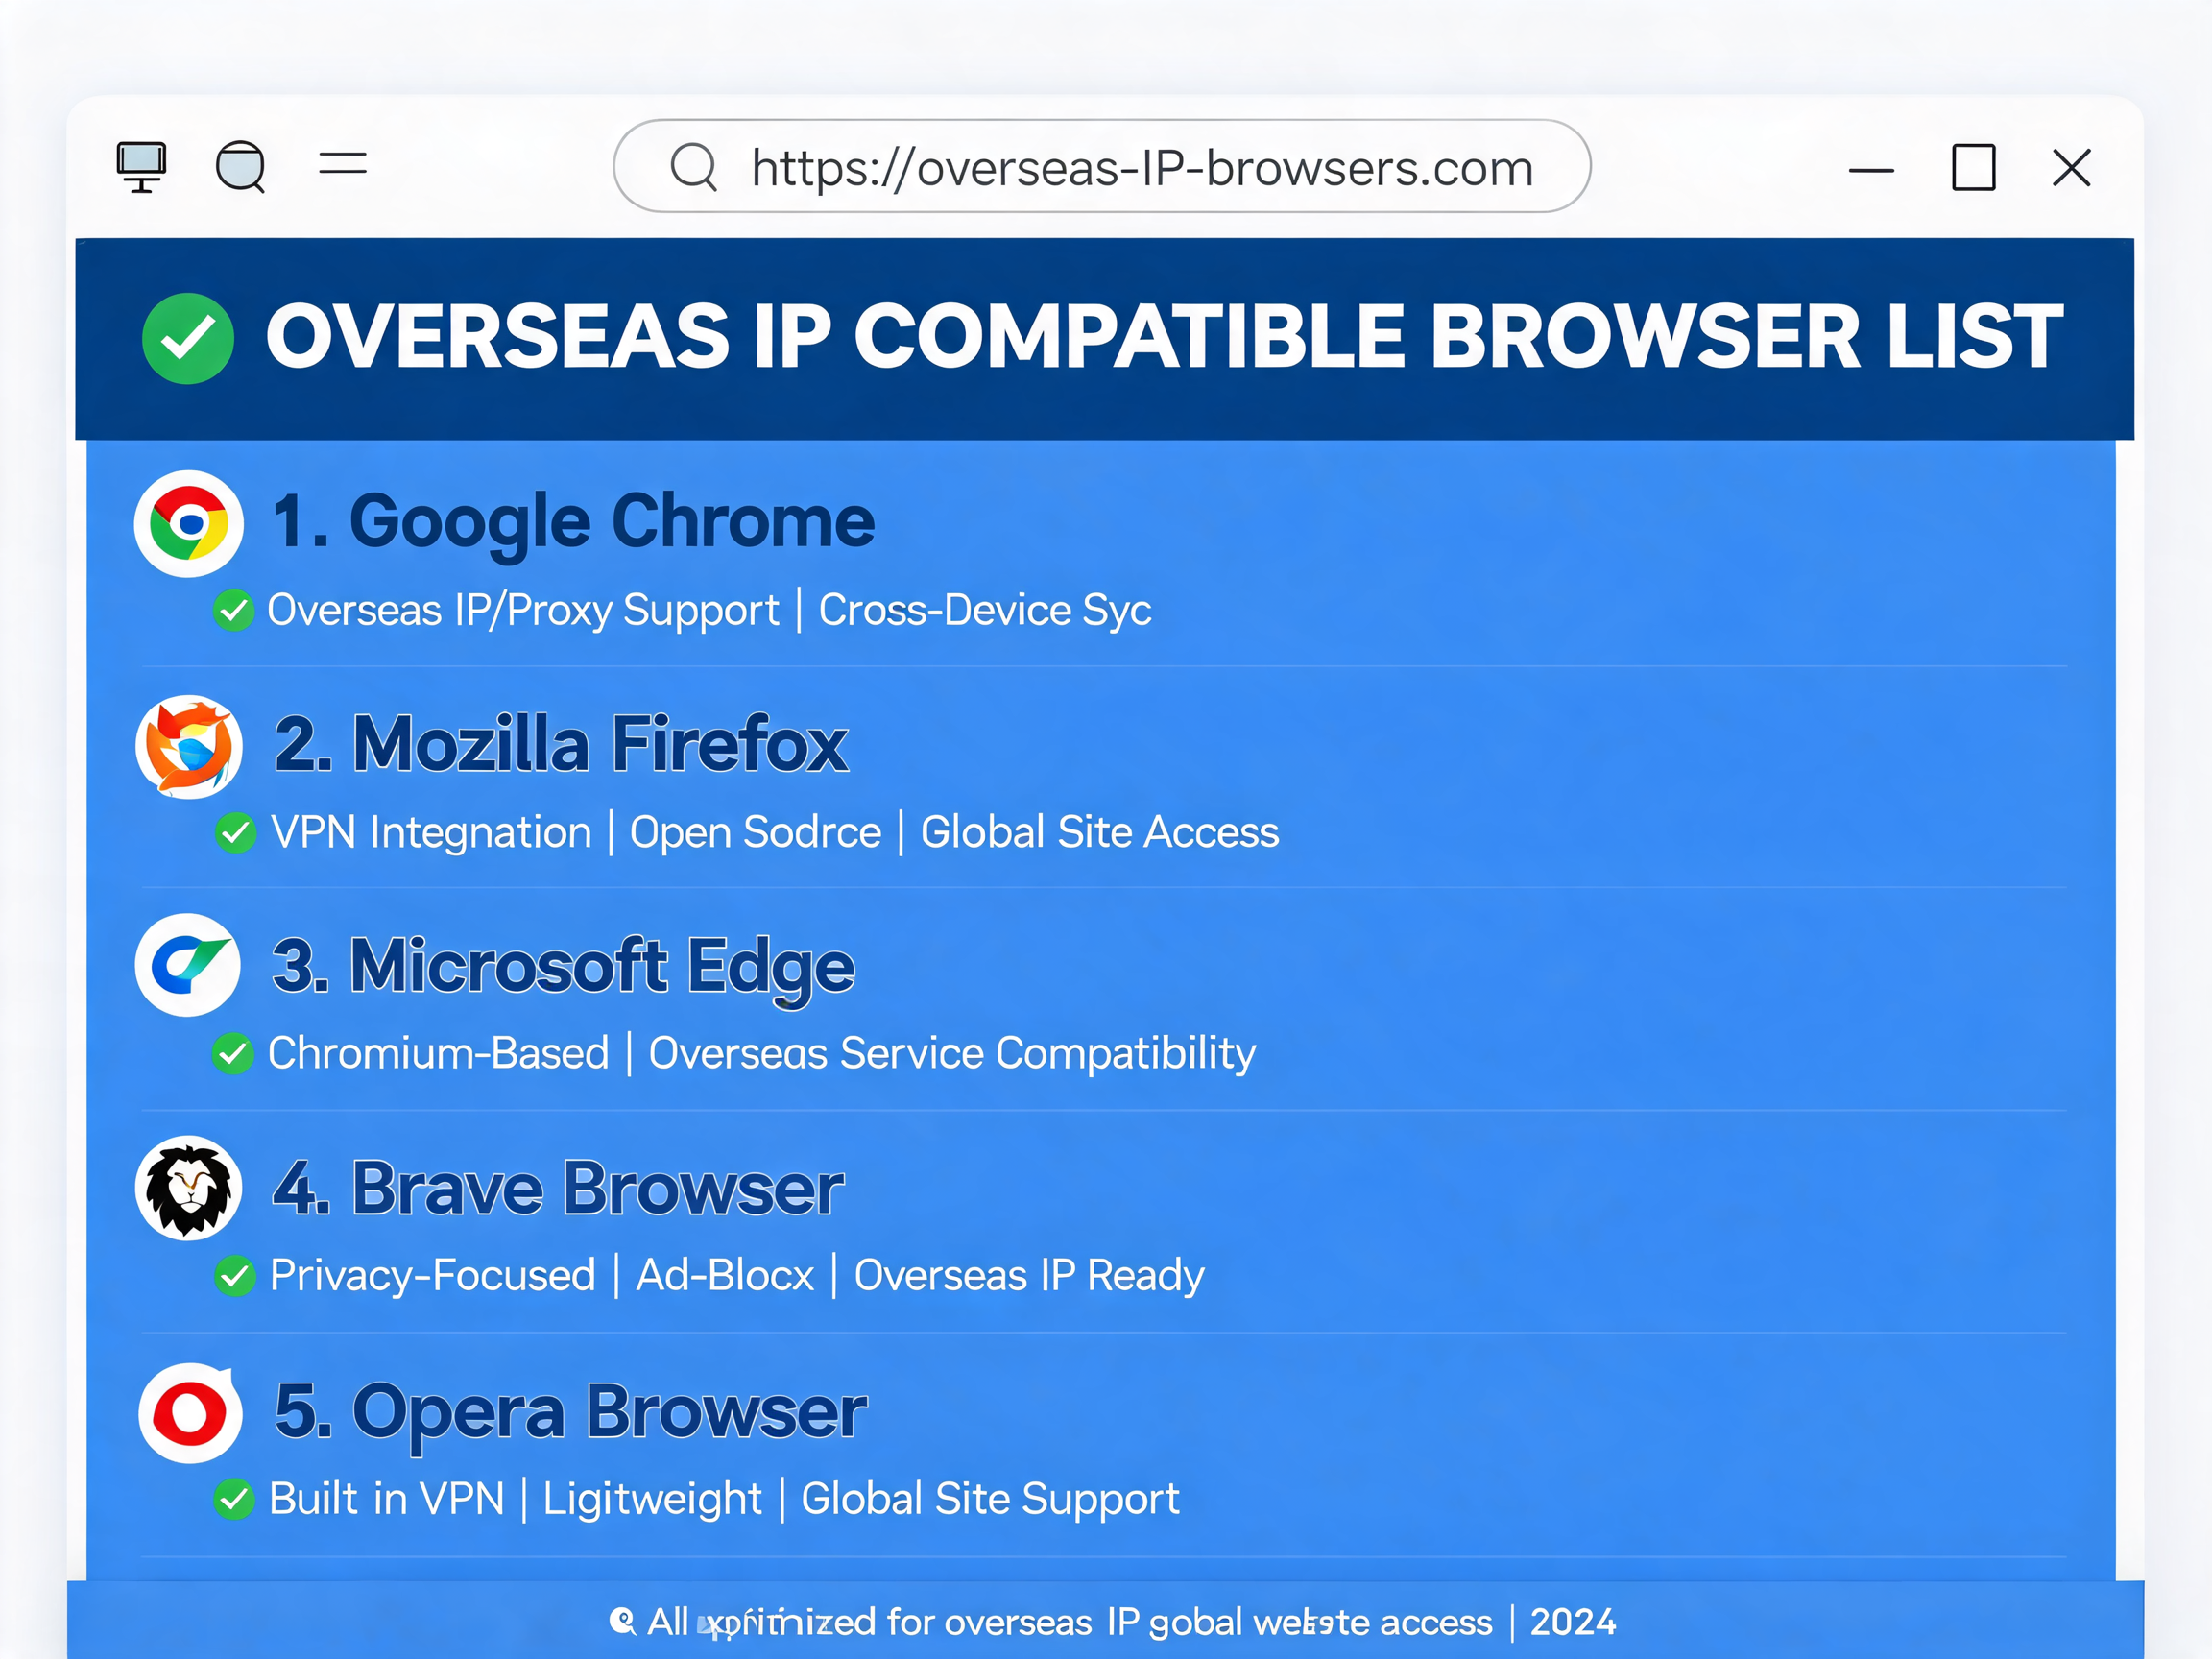Screen dimensions: 2212x1659
Task: Click the Microsoft Edge logo icon
Action: coord(188,965)
